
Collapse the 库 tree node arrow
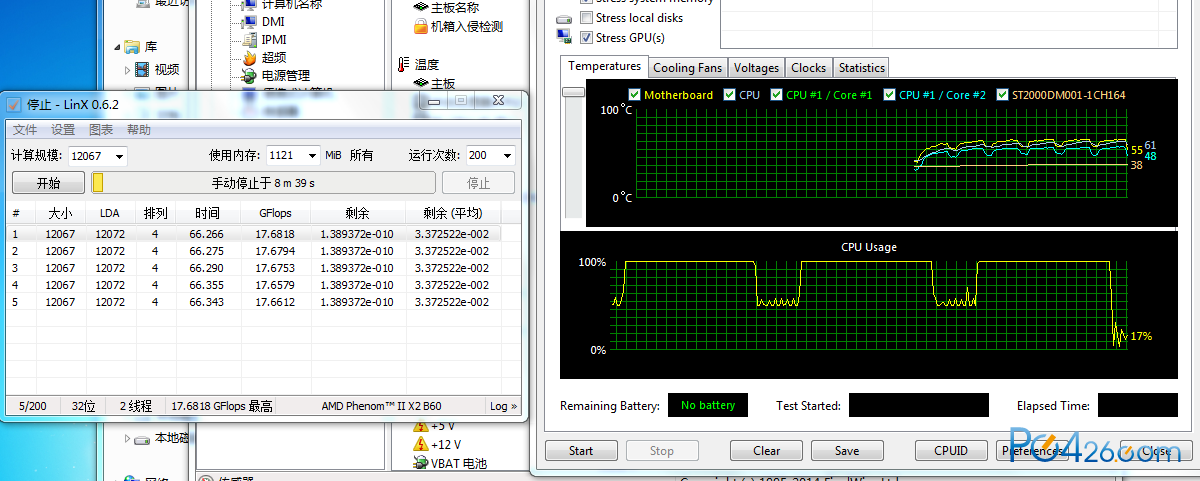pyautogui.click(x=117, y=47)
